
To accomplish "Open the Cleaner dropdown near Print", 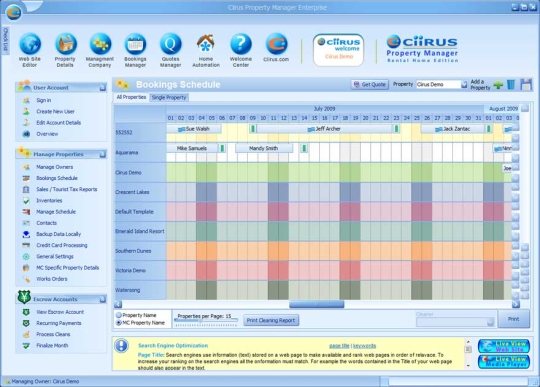I will point(455,322).
